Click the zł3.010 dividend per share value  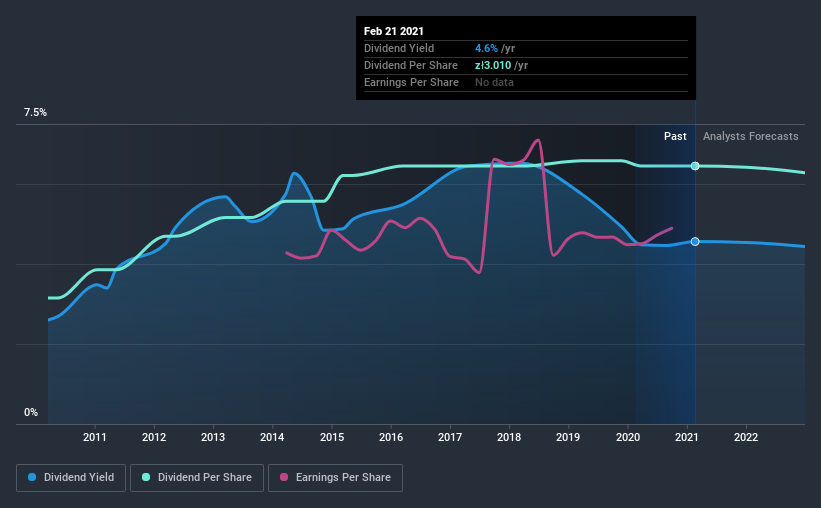493,65
